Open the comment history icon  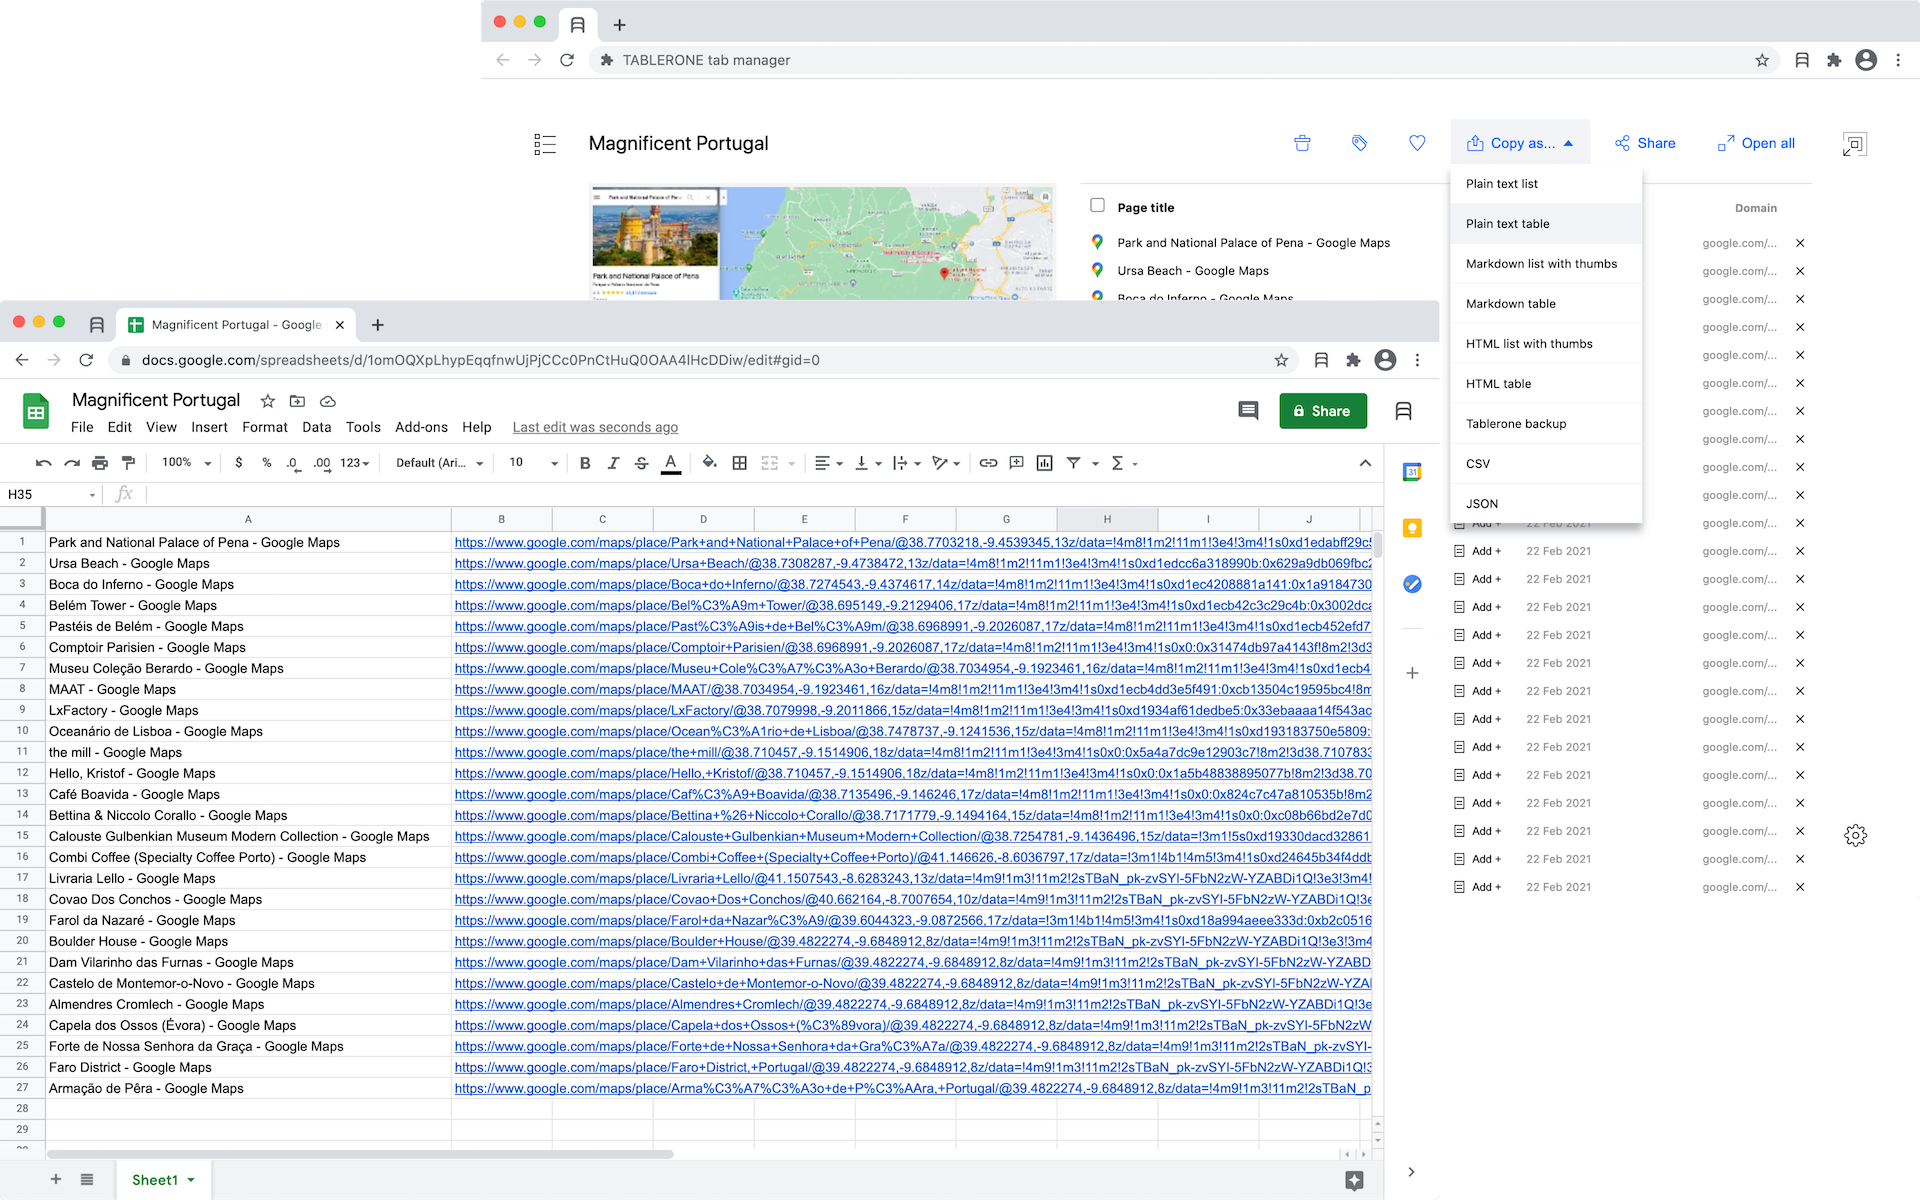click(1248, 411)
